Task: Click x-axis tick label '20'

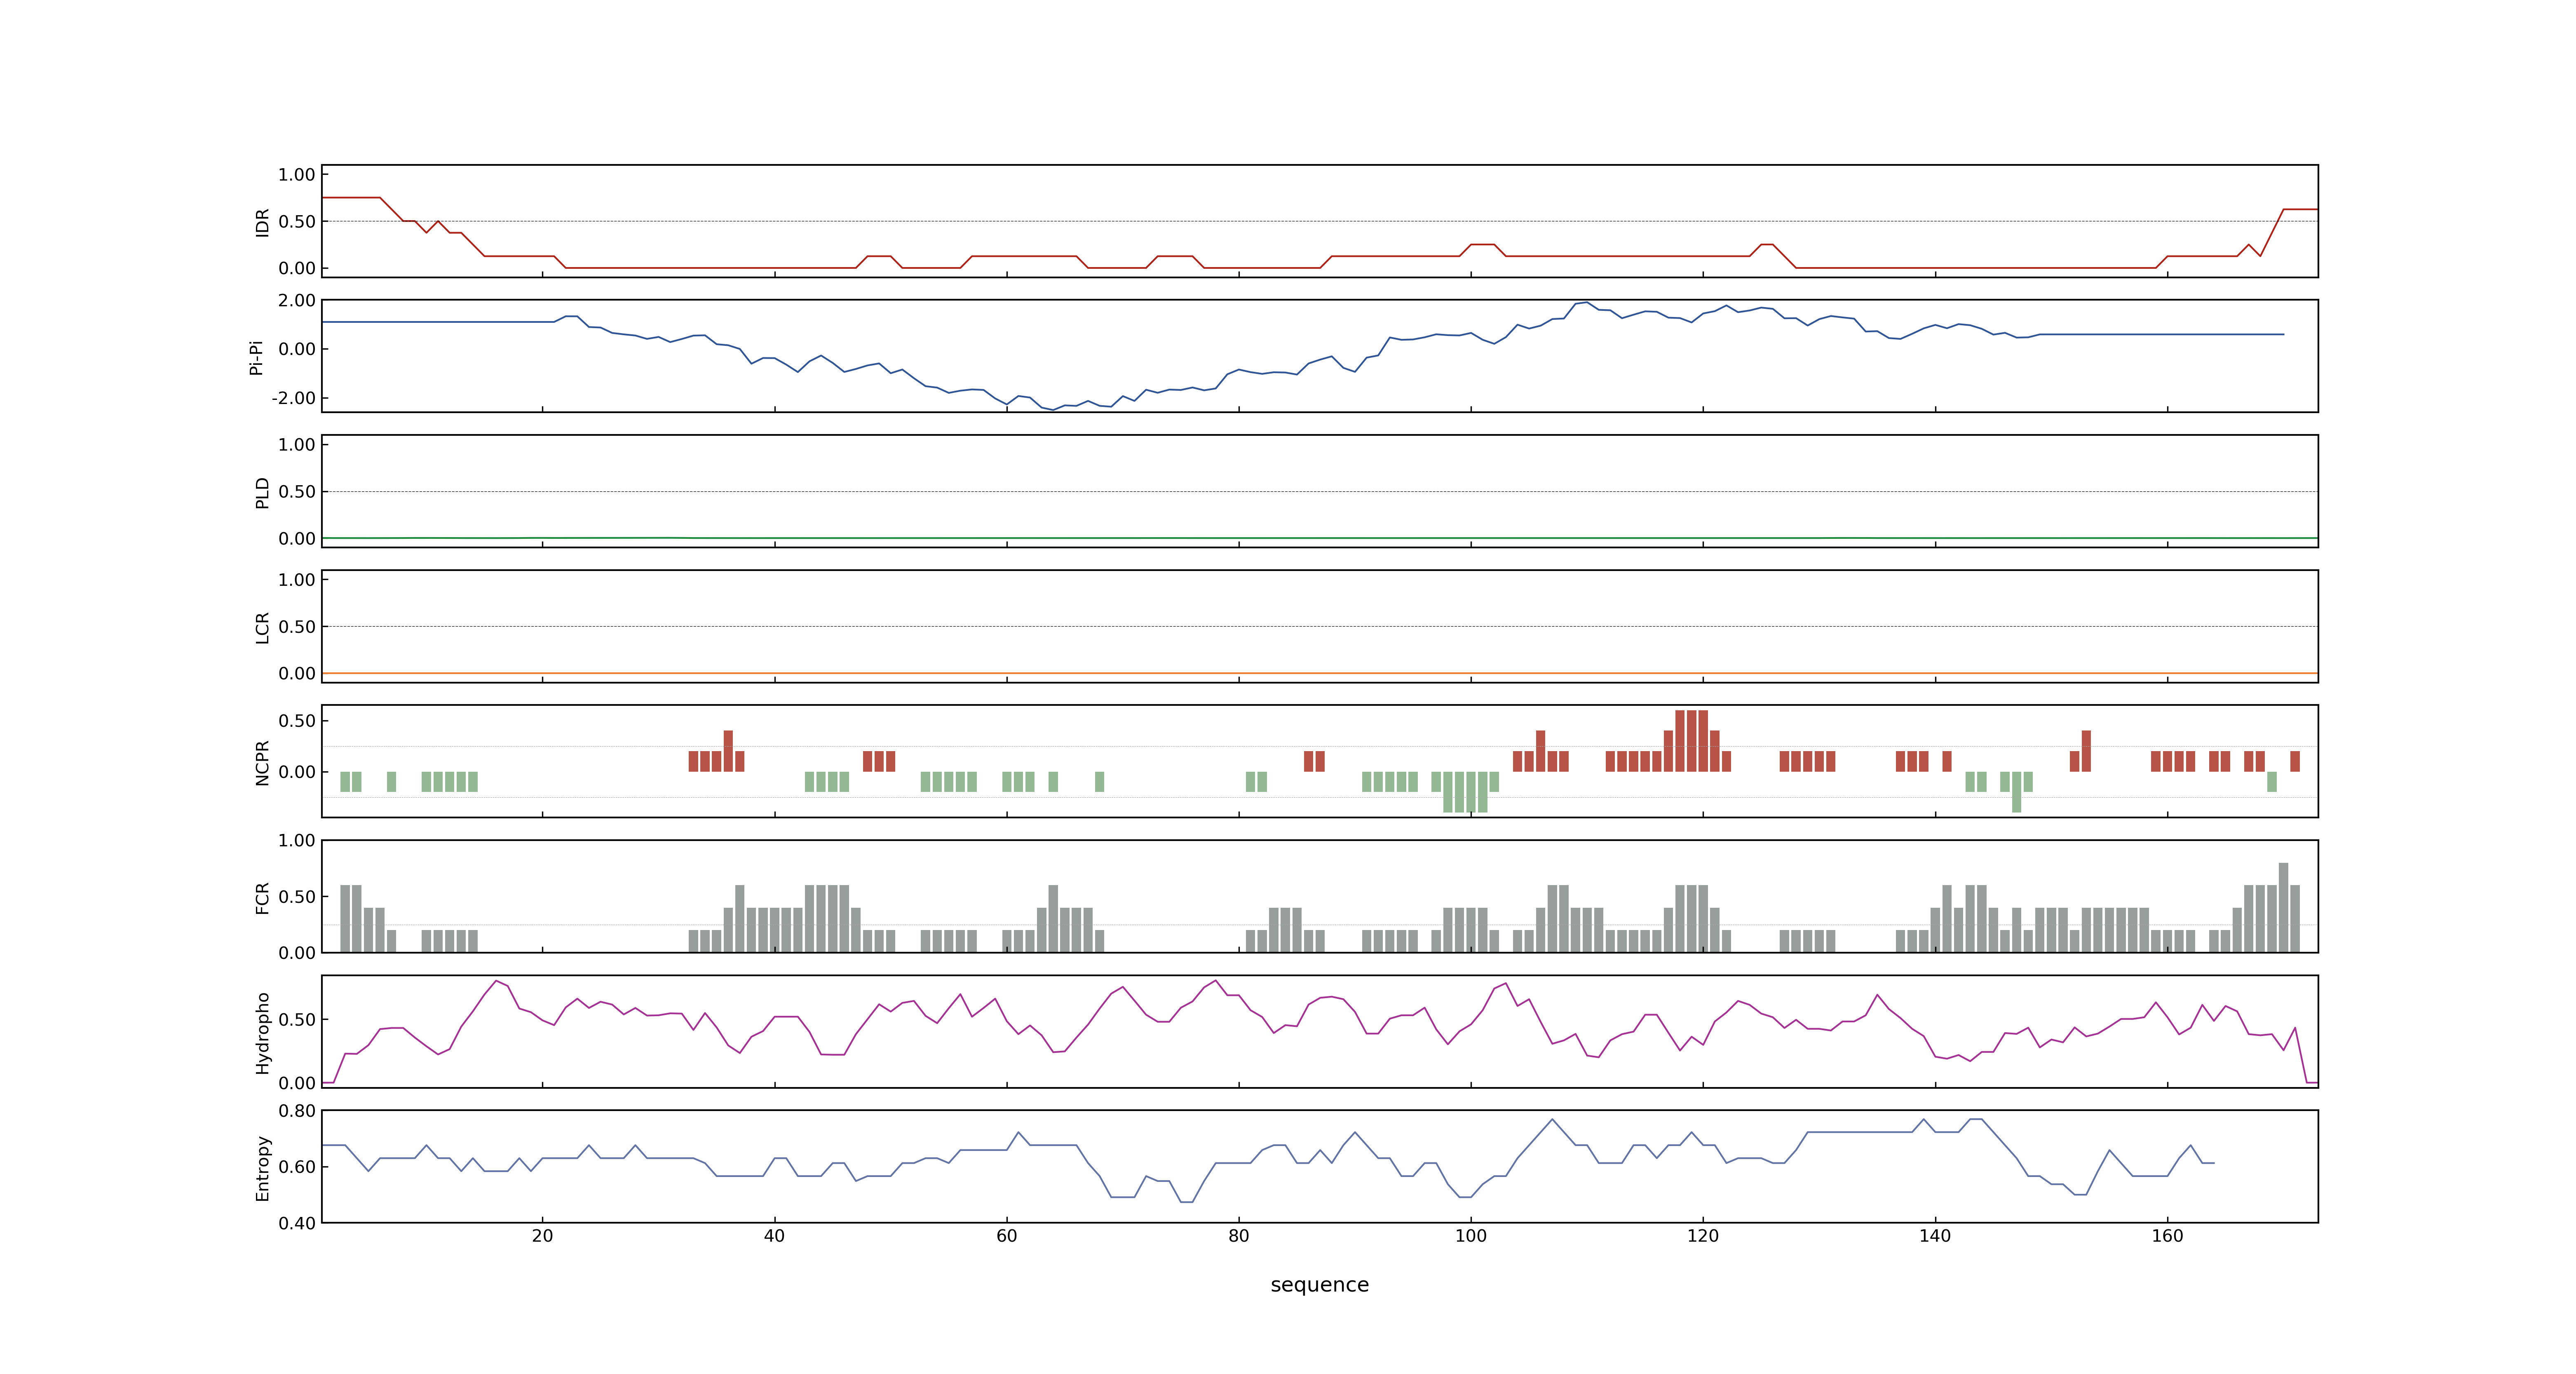Action: tap(542, 1235)
